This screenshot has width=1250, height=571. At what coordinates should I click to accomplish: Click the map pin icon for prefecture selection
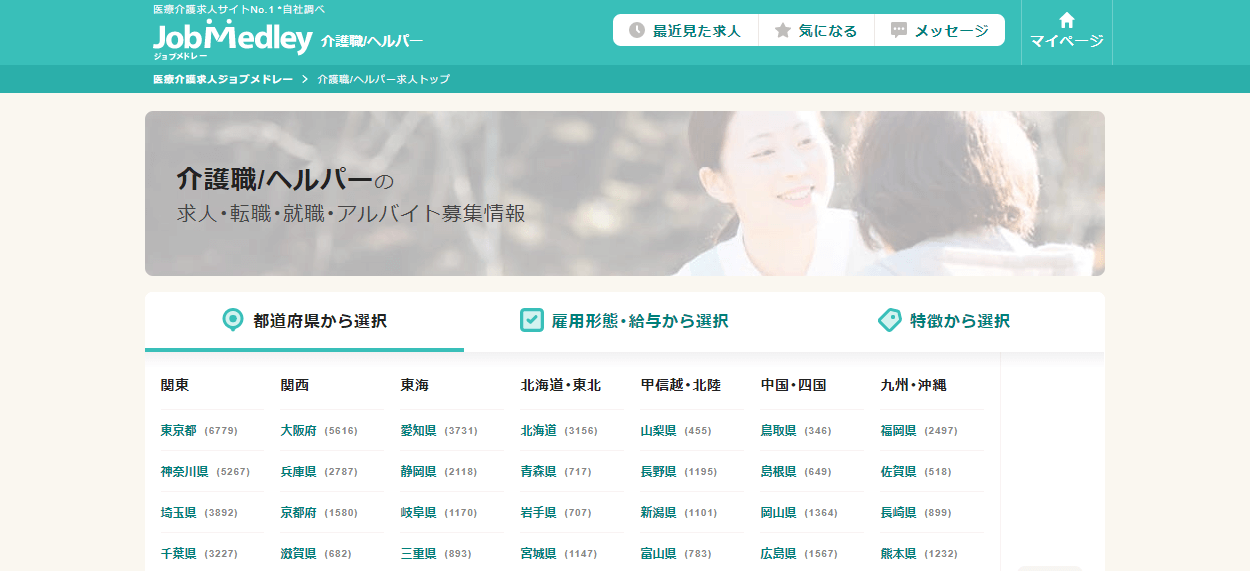pos(232,320)
